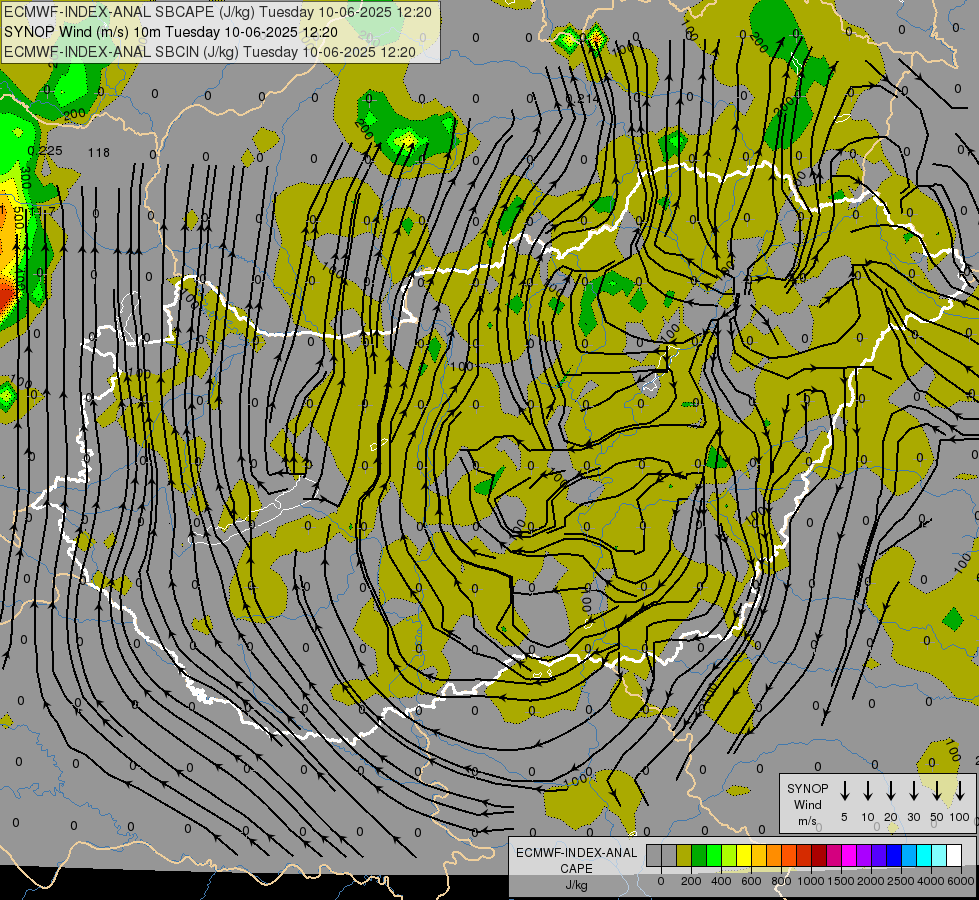Click the '0.214' value on the map
This screenshot has height=900, width=979.
pos(583,99)
